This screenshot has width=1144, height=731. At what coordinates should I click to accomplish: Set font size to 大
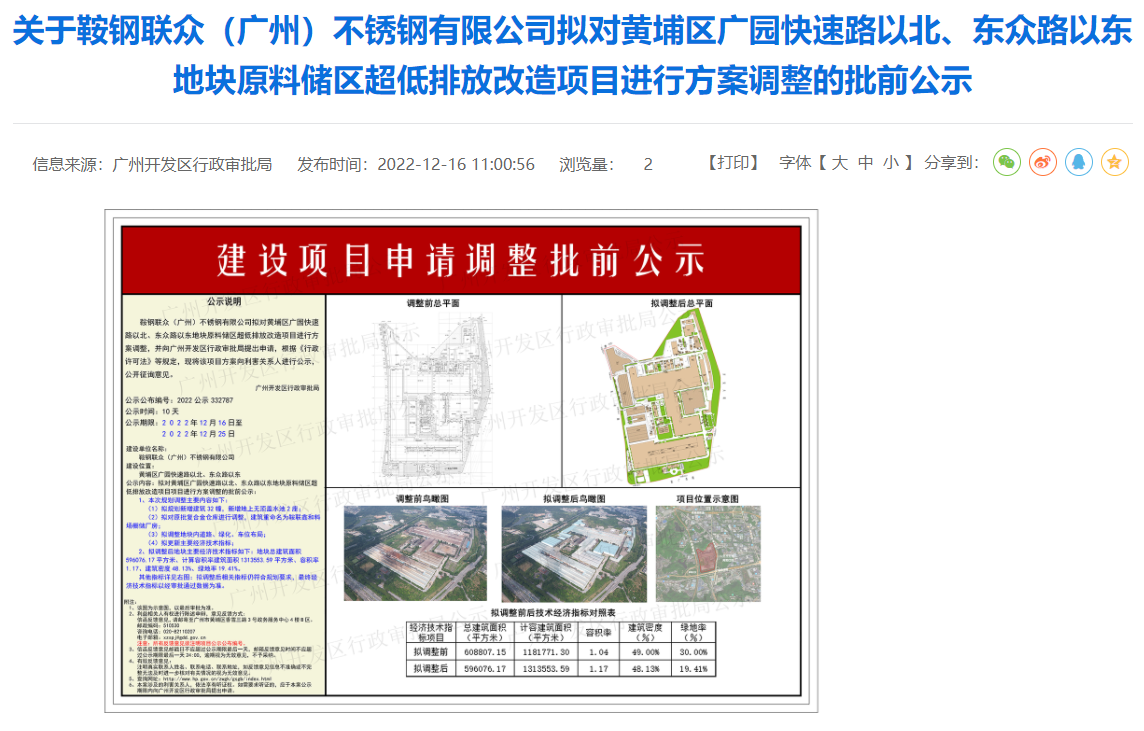pyautogui.click(x=840, y=163)
